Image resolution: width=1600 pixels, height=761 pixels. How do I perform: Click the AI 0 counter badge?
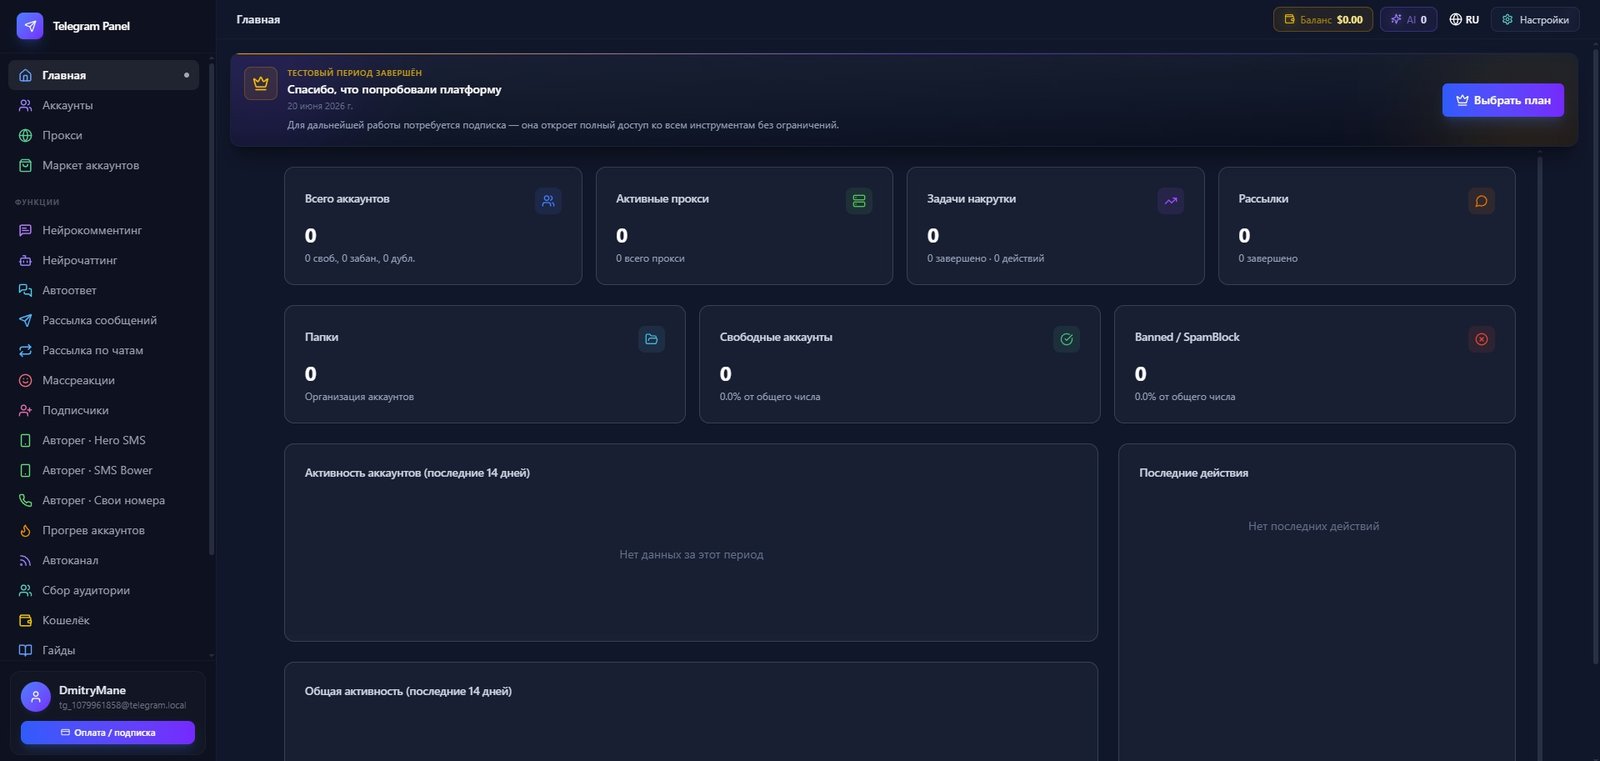(x=1409, y=19)
